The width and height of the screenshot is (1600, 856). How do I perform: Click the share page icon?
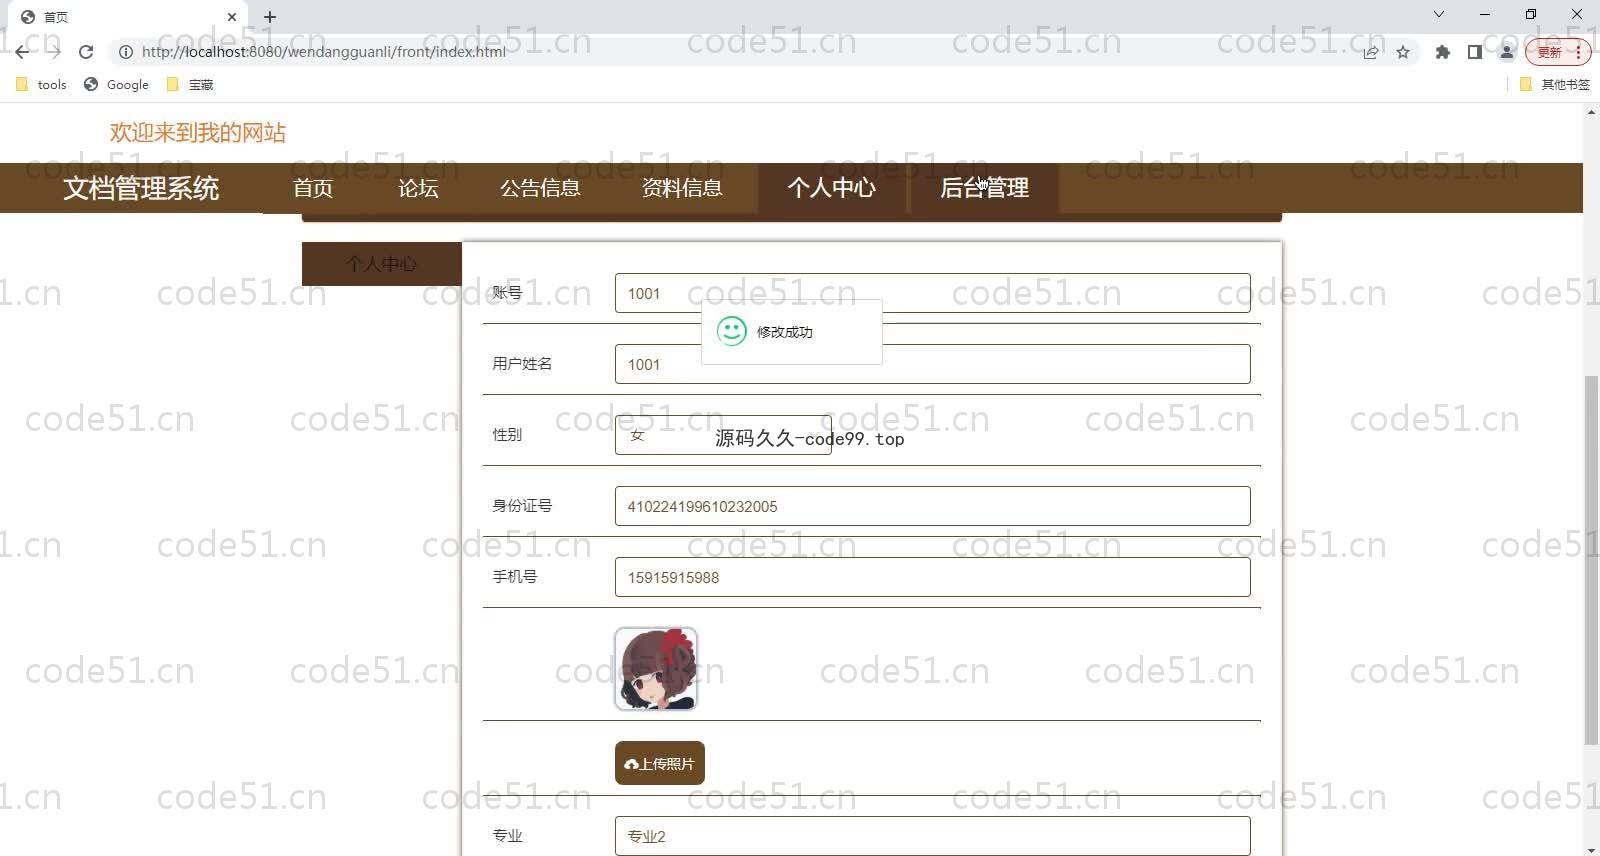pyautogui.click(x=1371, y=52)
